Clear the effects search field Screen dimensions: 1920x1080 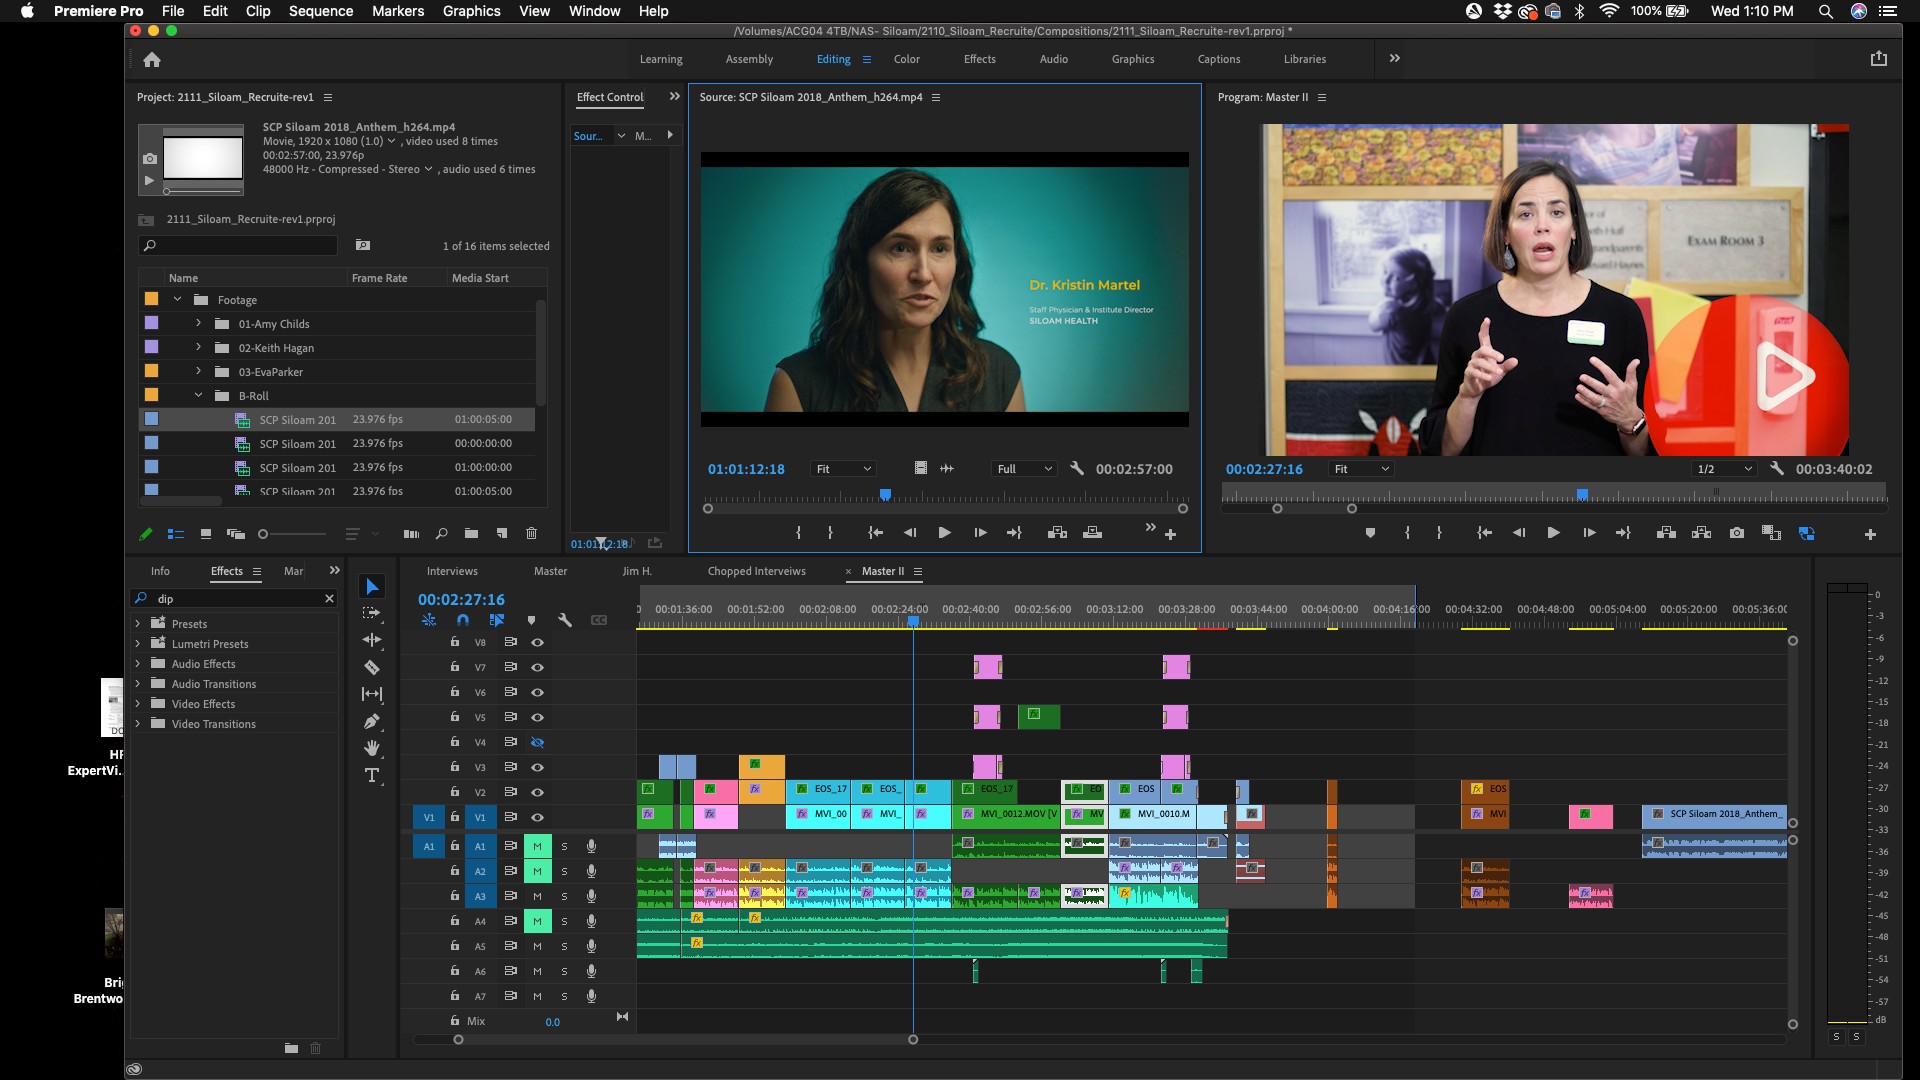tap(329, 598)
